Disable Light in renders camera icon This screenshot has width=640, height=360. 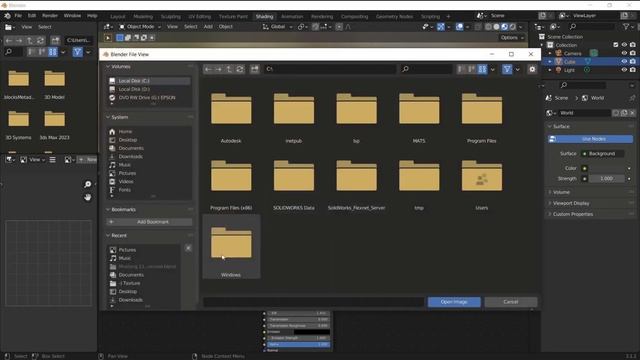pos(633,70)
